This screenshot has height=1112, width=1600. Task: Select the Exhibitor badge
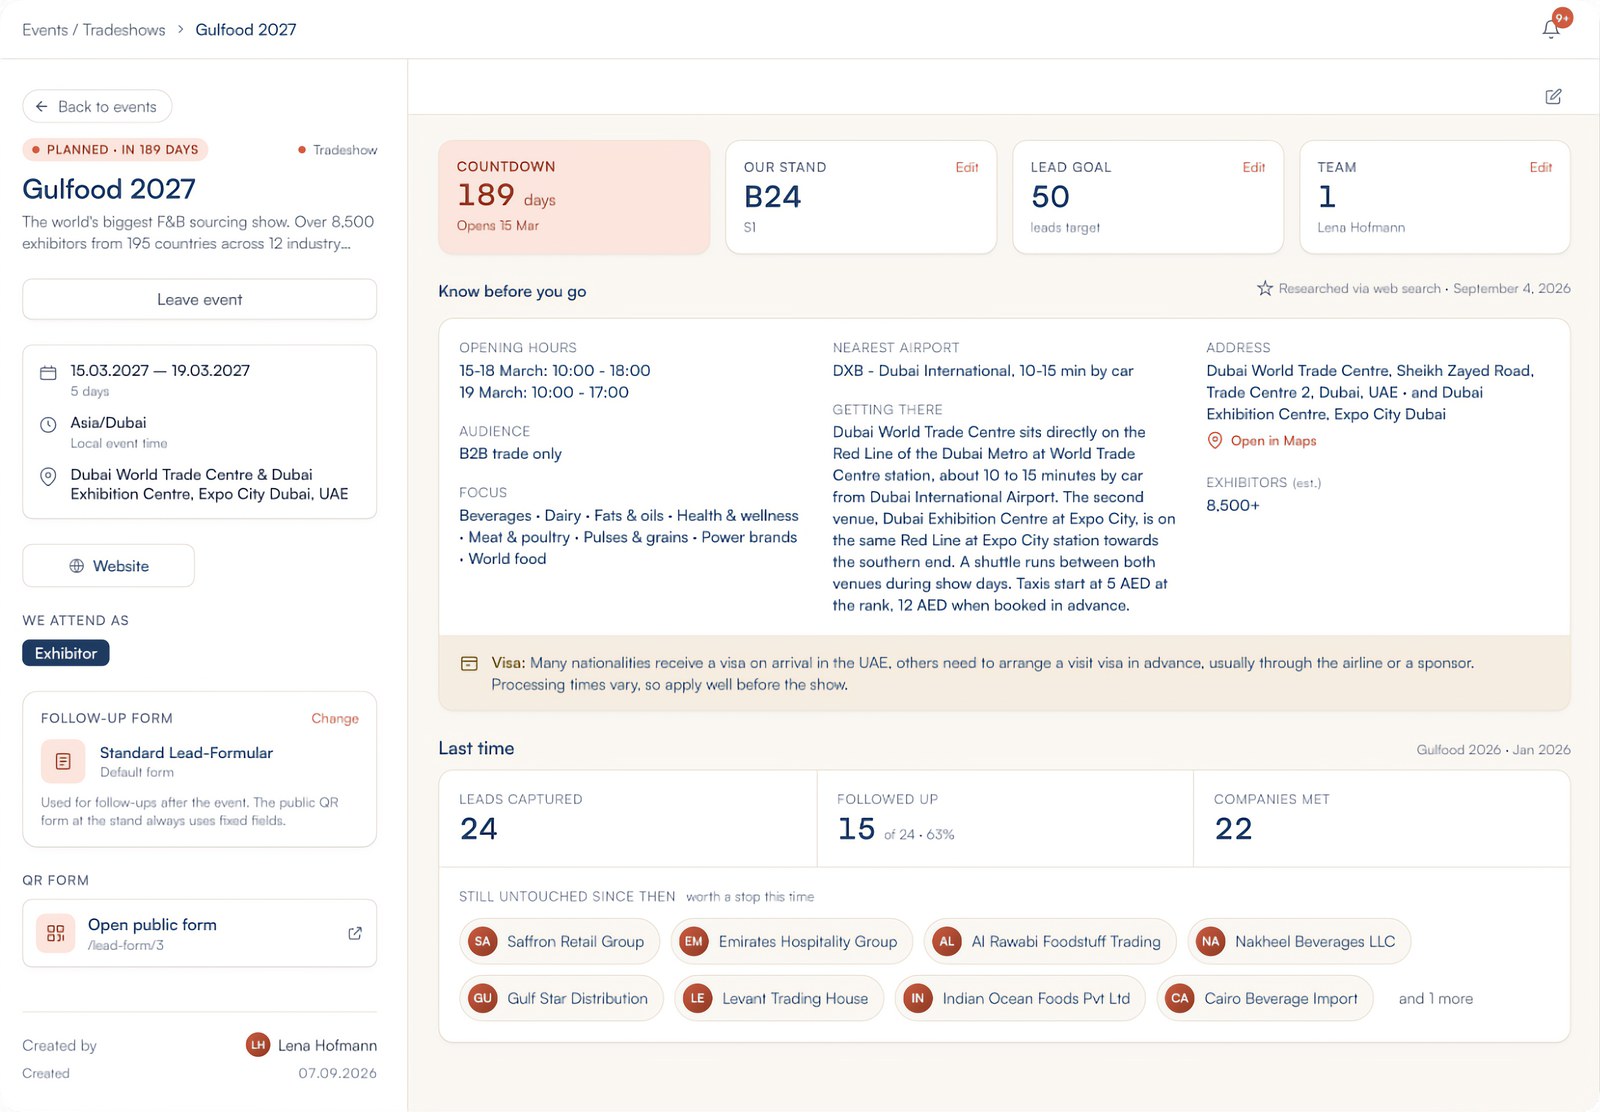point(66,653)
